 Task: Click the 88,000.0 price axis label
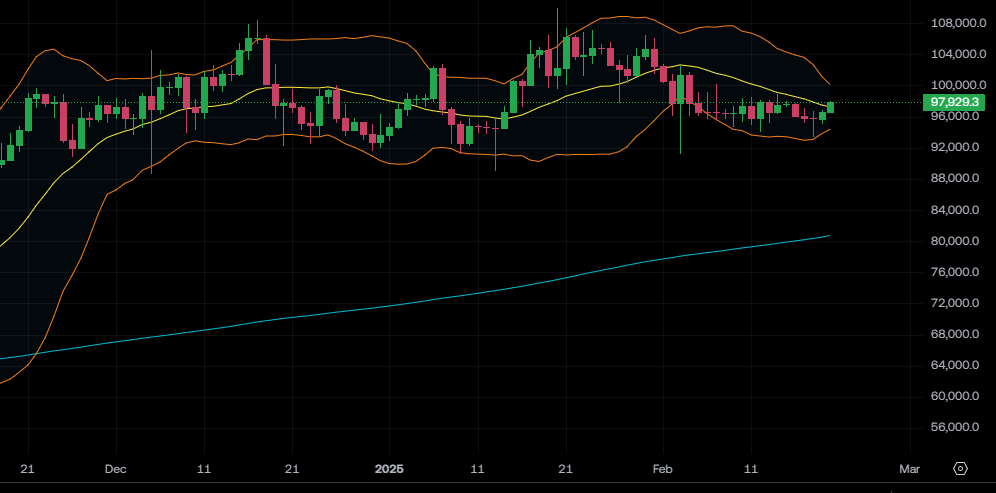click(x=955, y=179)
